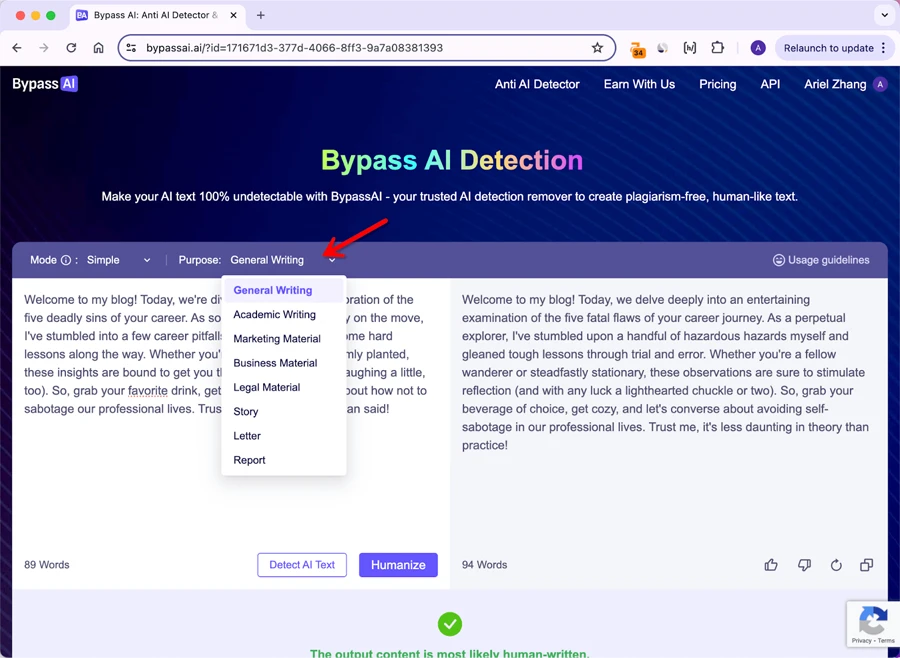Click the gray round extension icon
This screenshot has width=900, height=658.
[663, 48]
